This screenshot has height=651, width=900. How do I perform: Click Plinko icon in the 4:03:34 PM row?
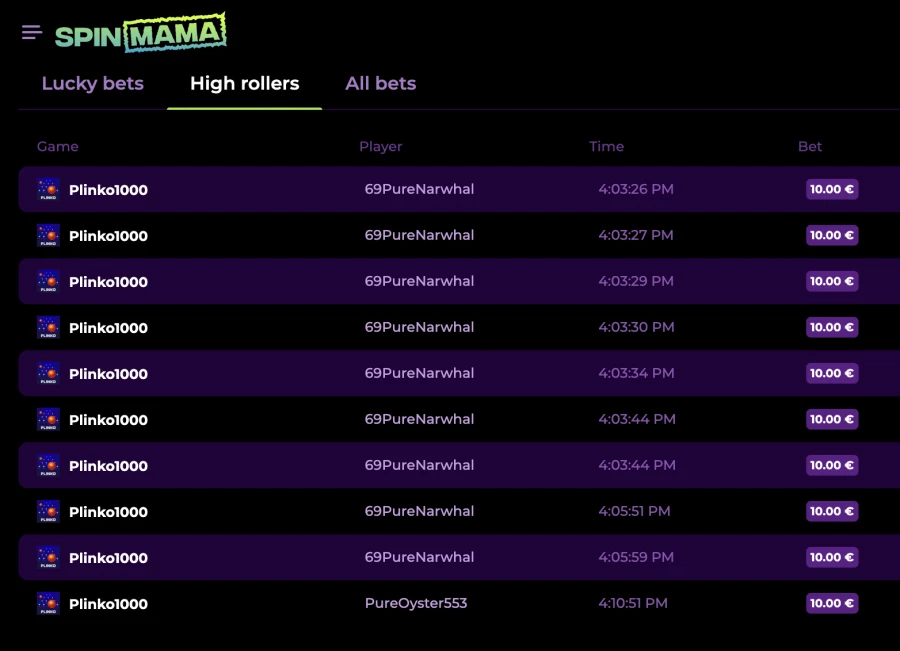48,373
